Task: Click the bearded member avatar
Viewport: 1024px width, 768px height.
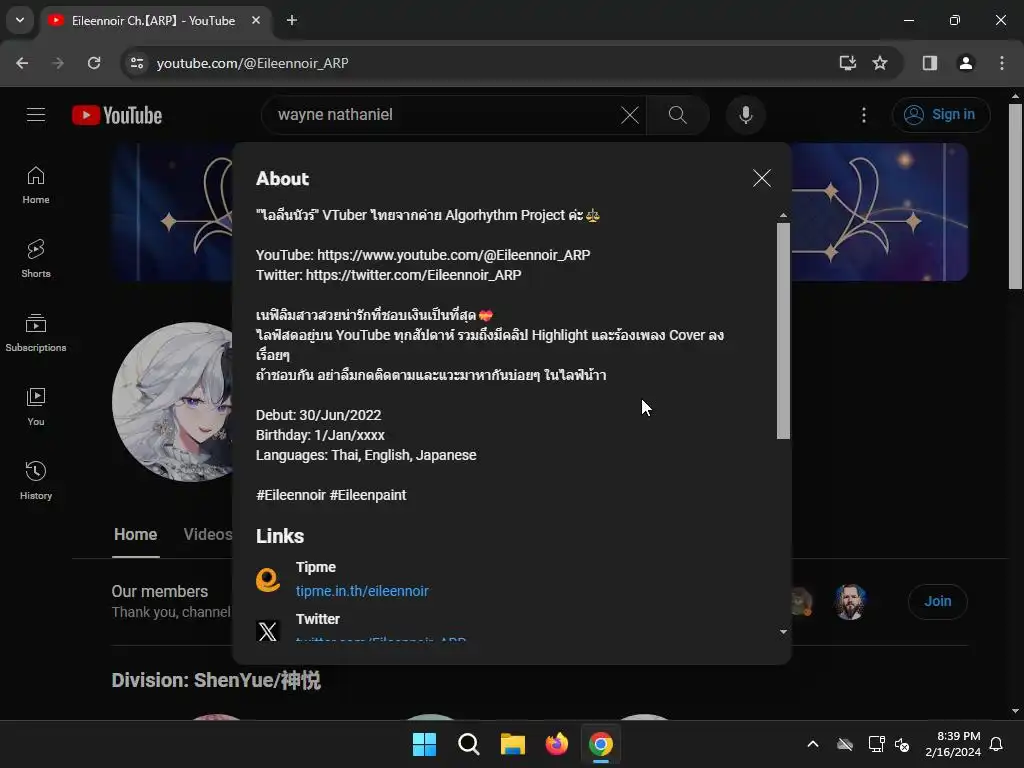Action: pos(850,601)
